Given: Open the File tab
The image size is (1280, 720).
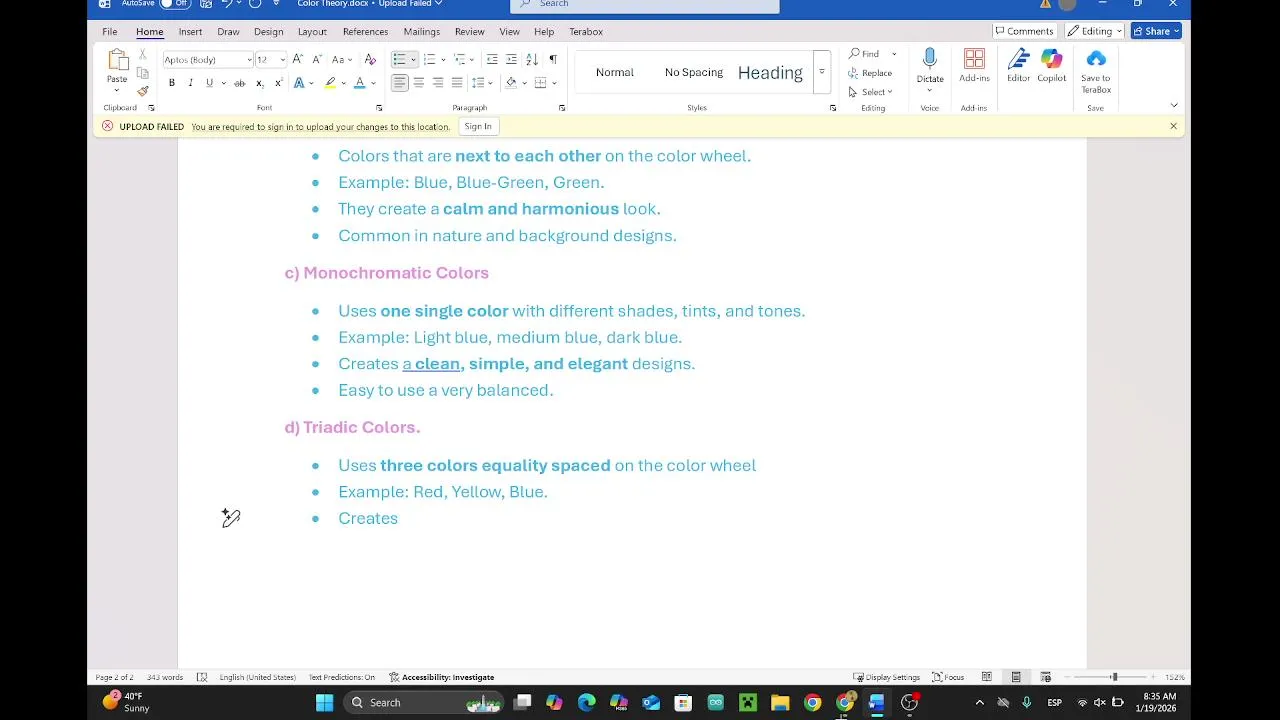Looking at the screenshot, I should (109, 32).
